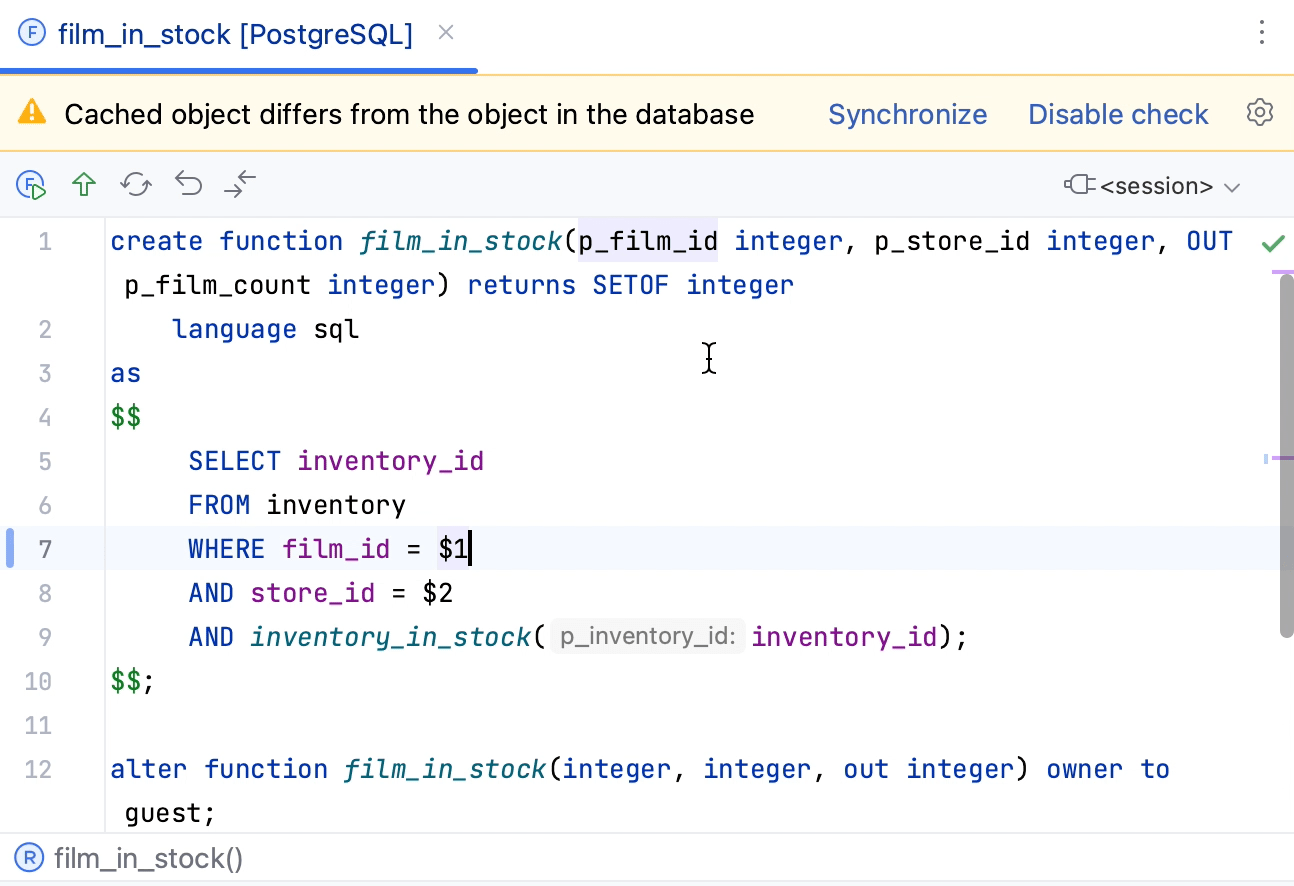Click the Synchronize link
The width and height of the screenshot is (1294, 886).
(907, 113)
